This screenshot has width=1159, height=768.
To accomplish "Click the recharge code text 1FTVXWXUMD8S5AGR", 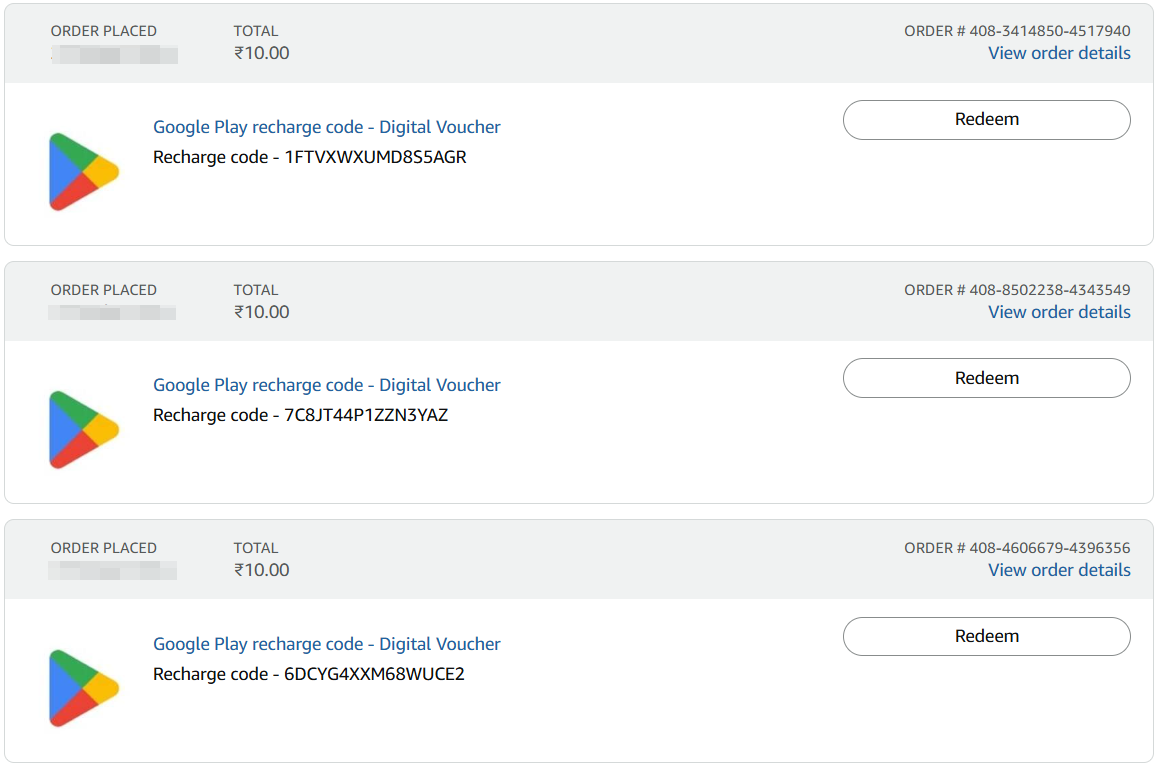I will (x=376, y=157).
